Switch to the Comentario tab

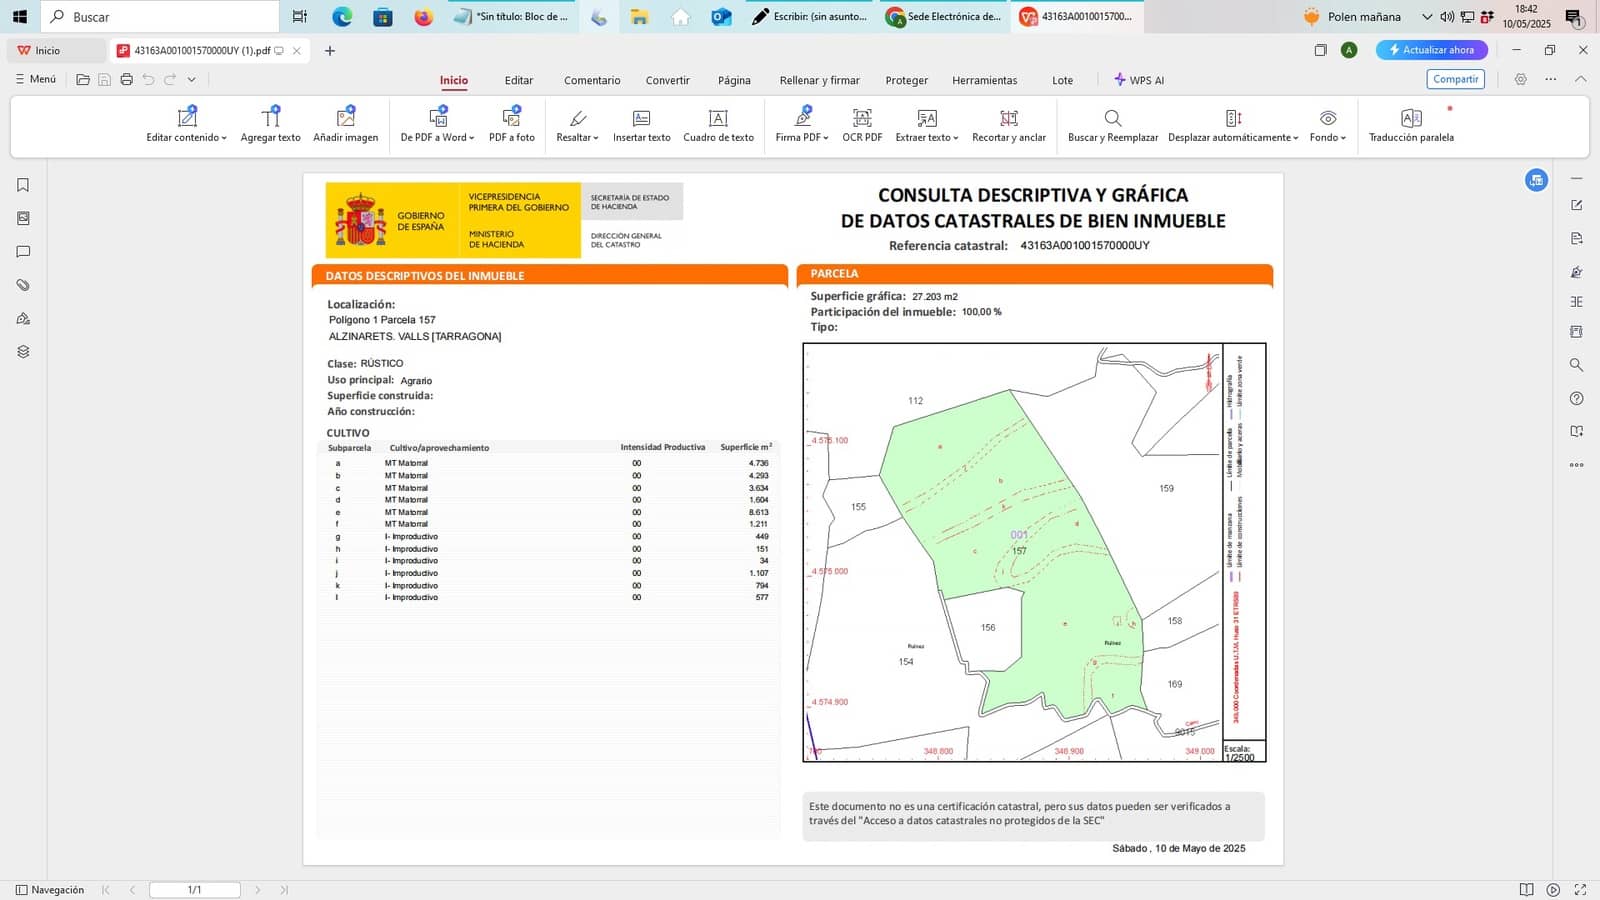coord(592,80)
